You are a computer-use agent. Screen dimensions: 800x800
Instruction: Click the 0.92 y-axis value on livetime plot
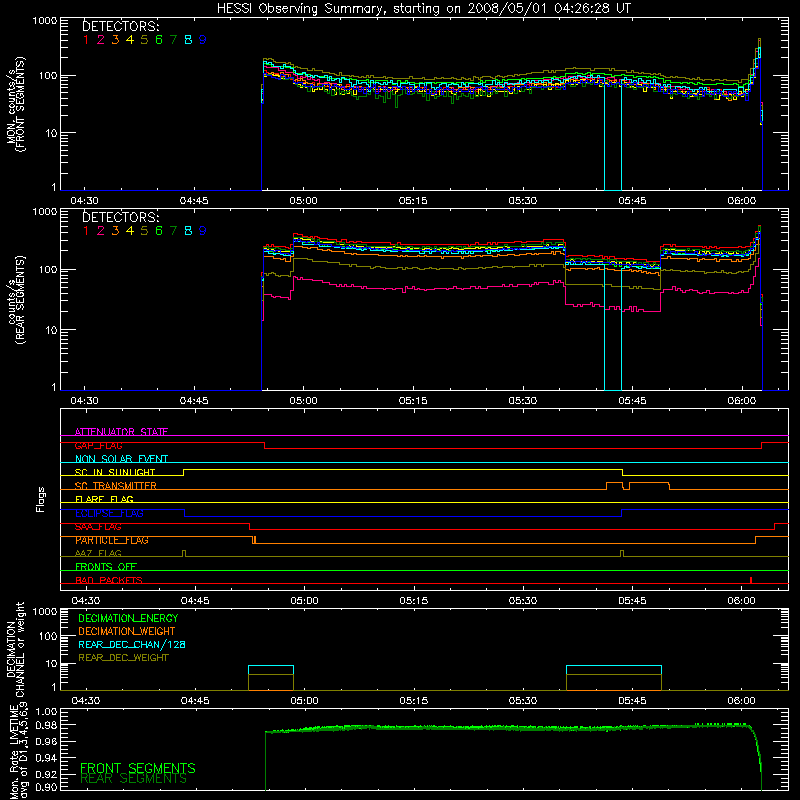(46, 775)
